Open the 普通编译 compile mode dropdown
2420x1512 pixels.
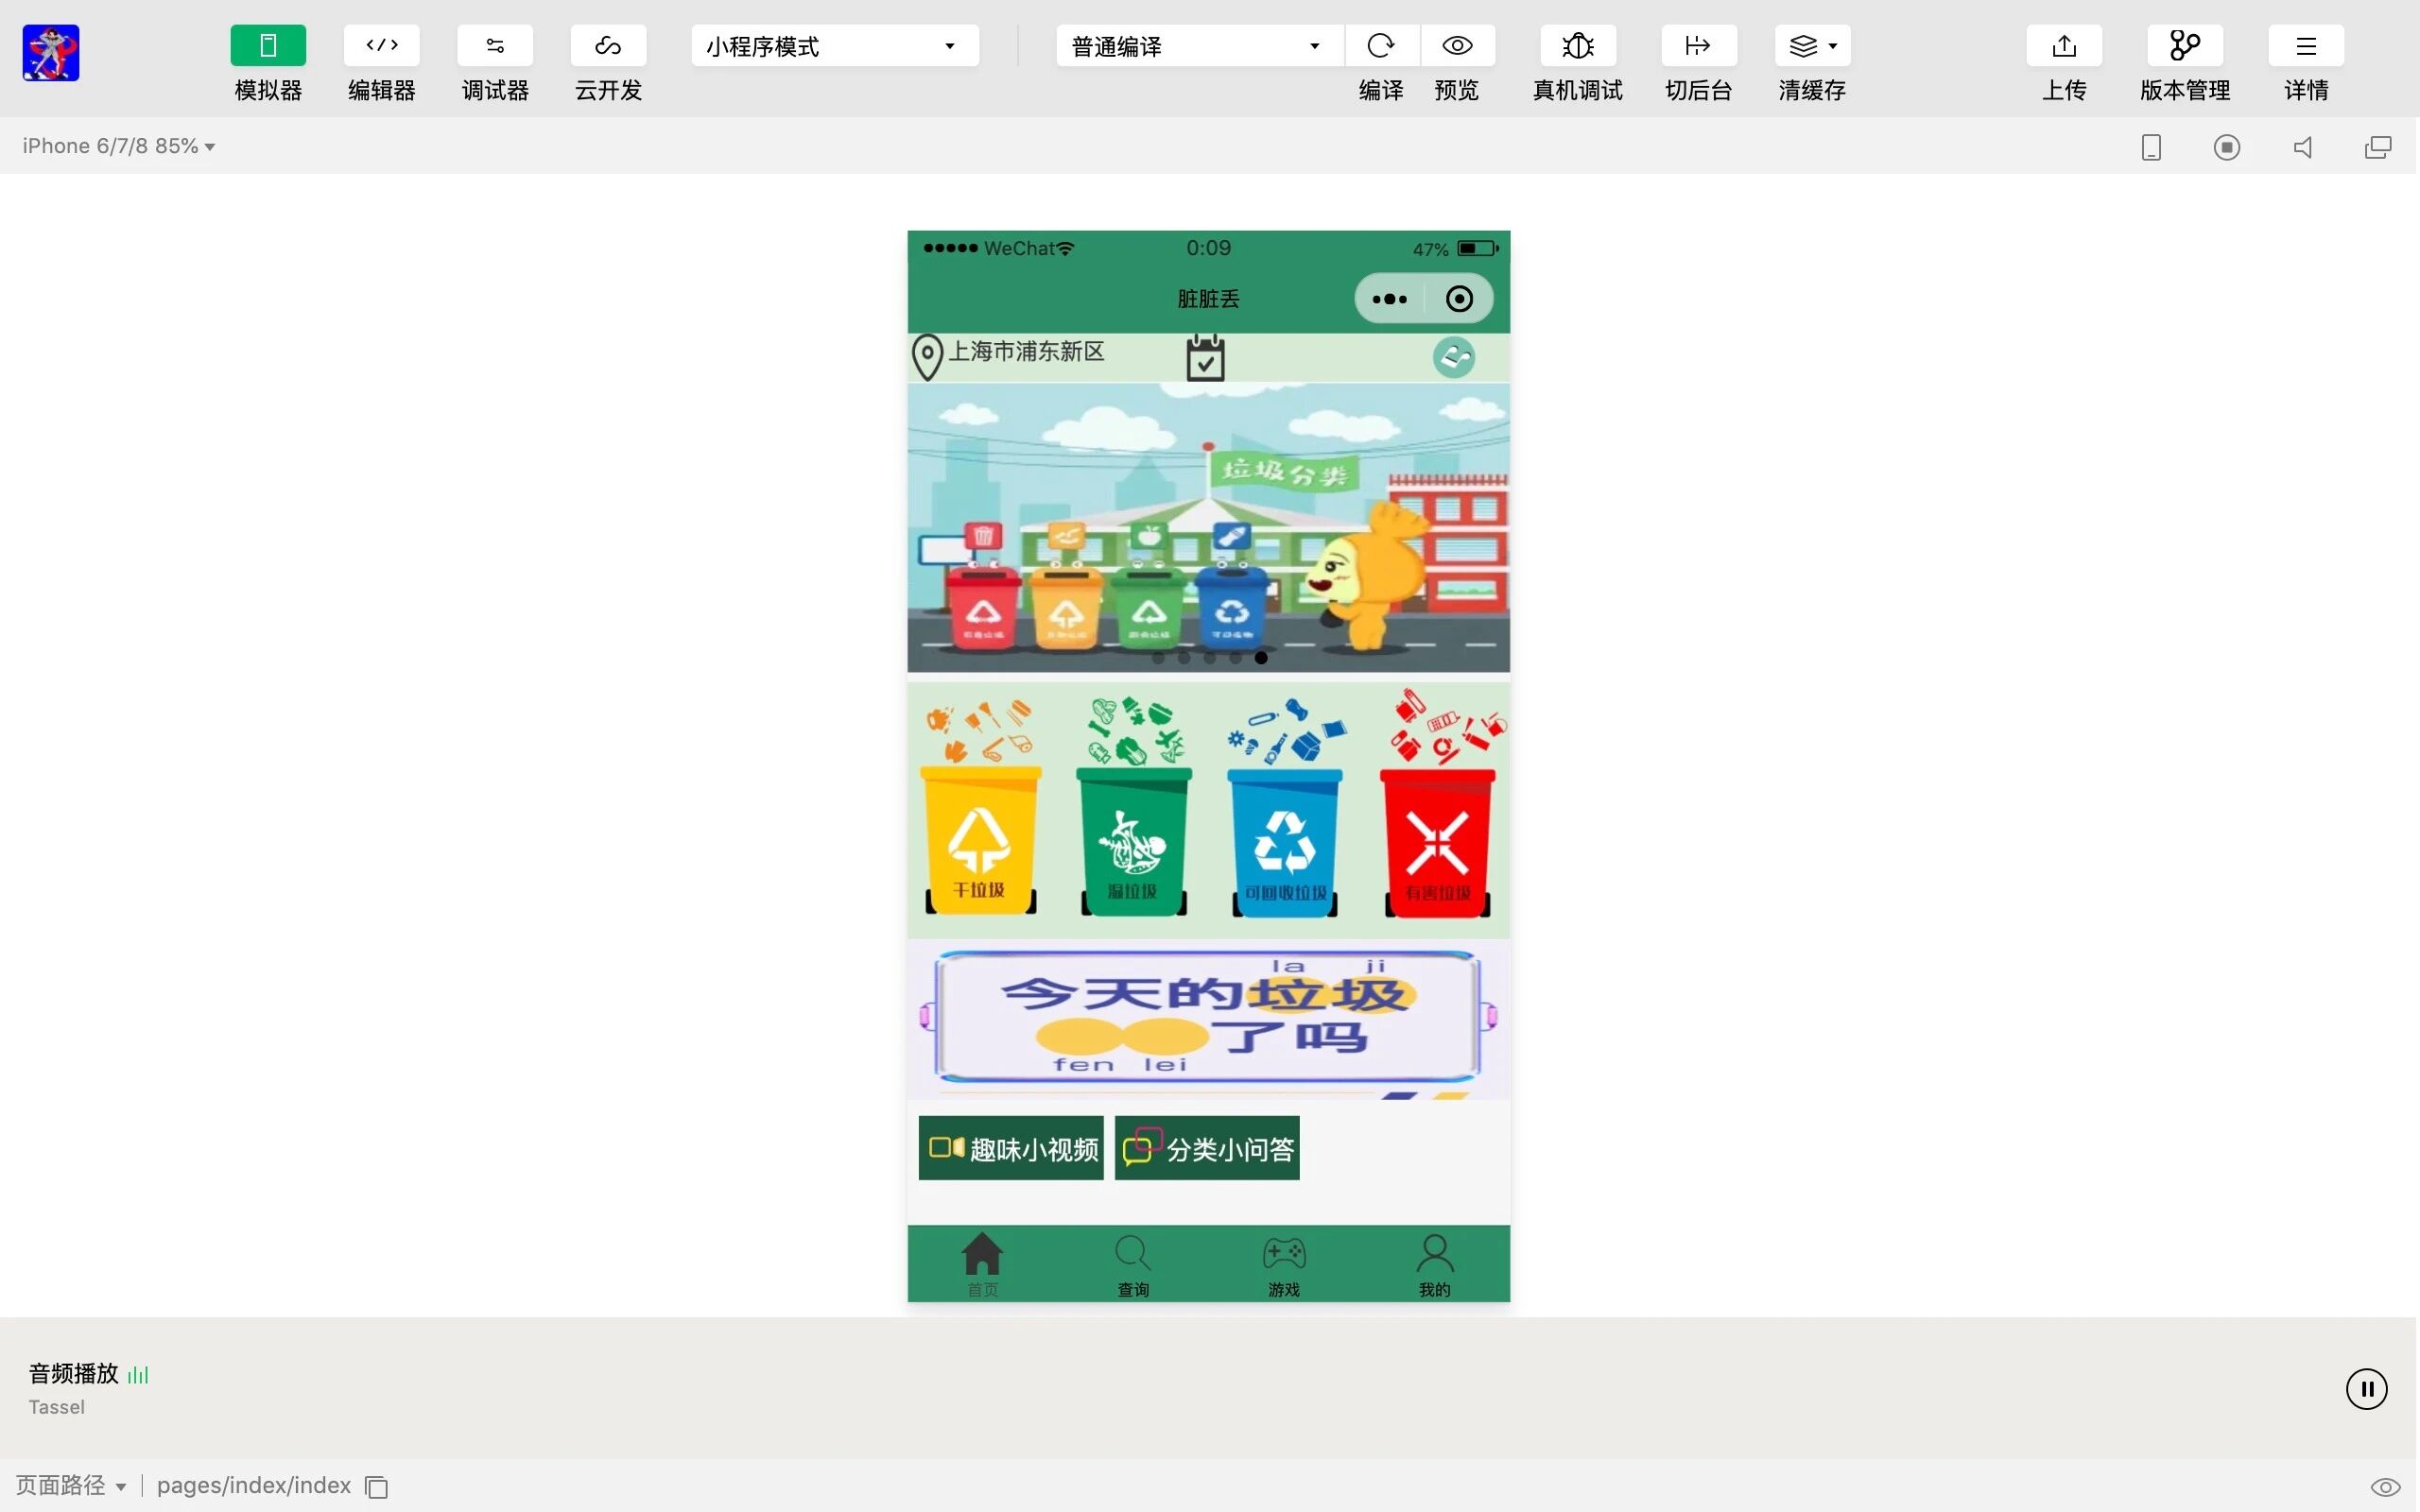click(x=1198, y=46)
